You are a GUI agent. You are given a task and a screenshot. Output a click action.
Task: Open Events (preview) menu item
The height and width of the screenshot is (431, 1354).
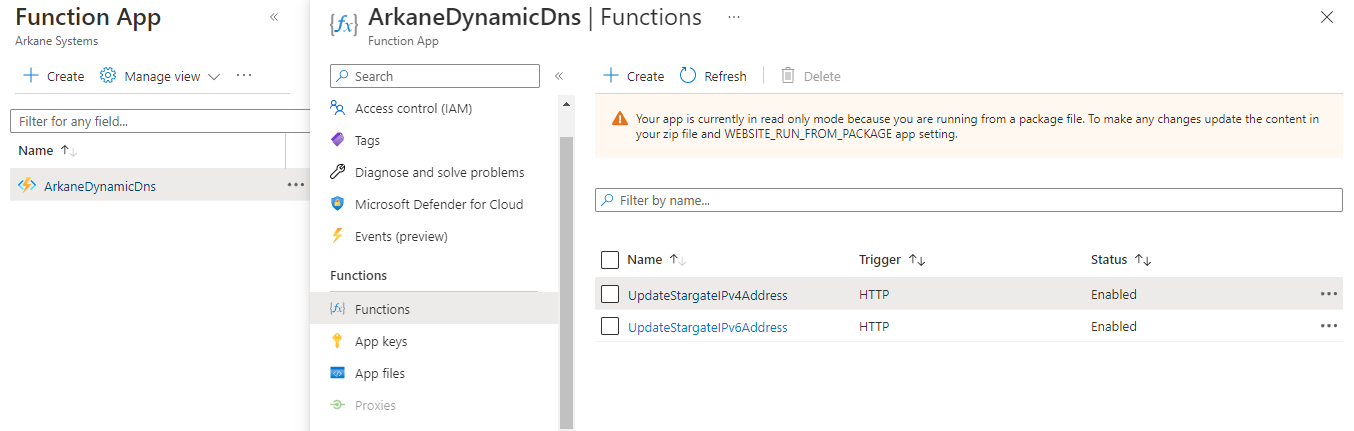click(x=401, y=236)
